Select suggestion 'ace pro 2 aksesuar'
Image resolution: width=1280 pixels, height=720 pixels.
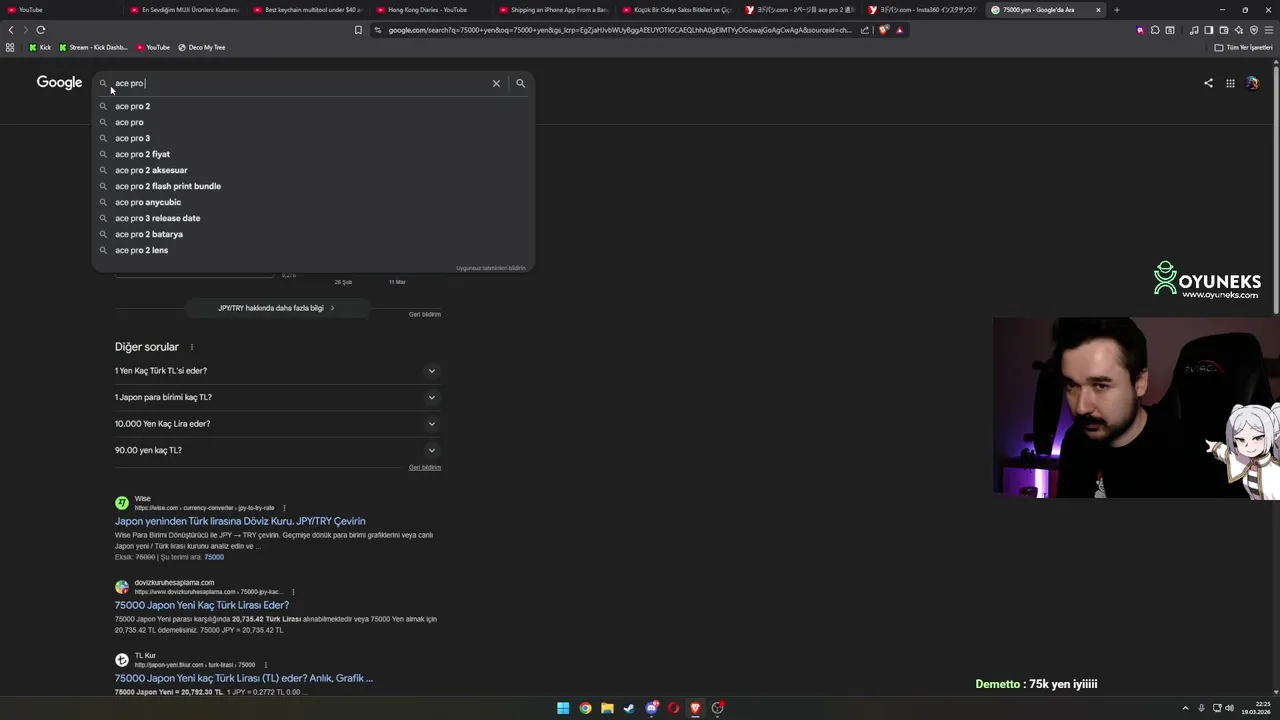click(313, 170)
